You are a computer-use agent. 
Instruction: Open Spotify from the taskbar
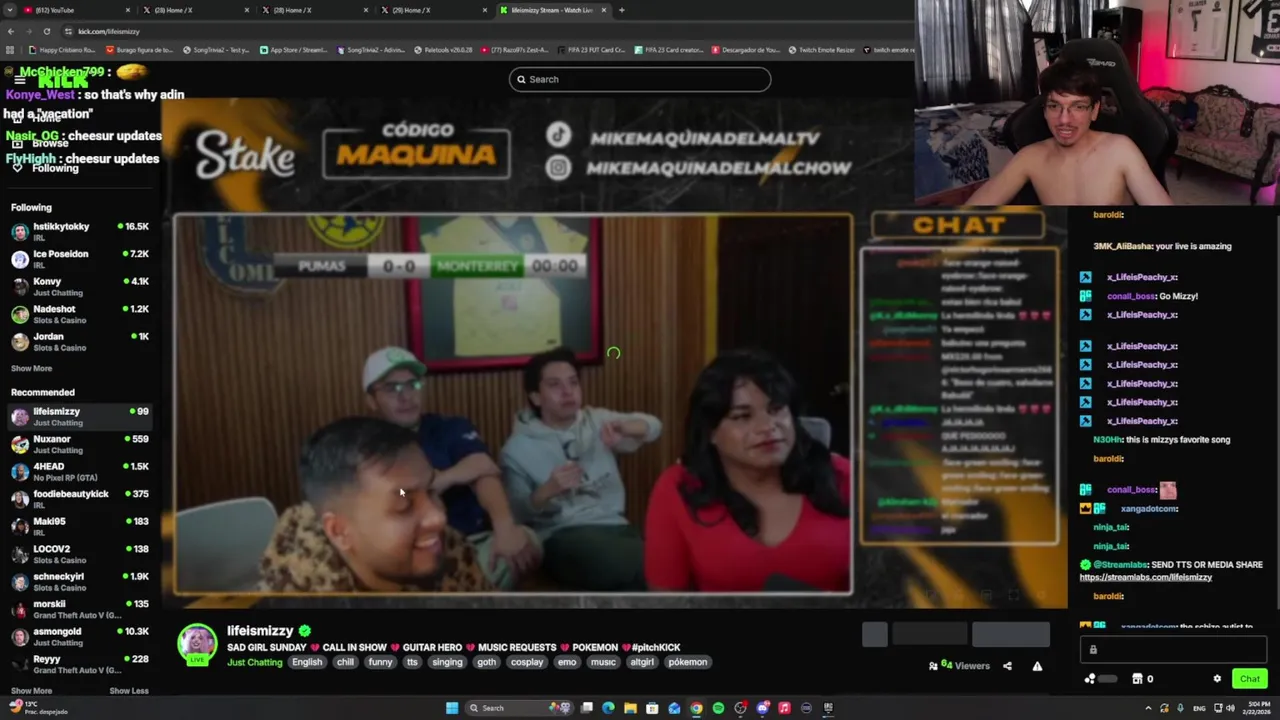coord(718,708)
